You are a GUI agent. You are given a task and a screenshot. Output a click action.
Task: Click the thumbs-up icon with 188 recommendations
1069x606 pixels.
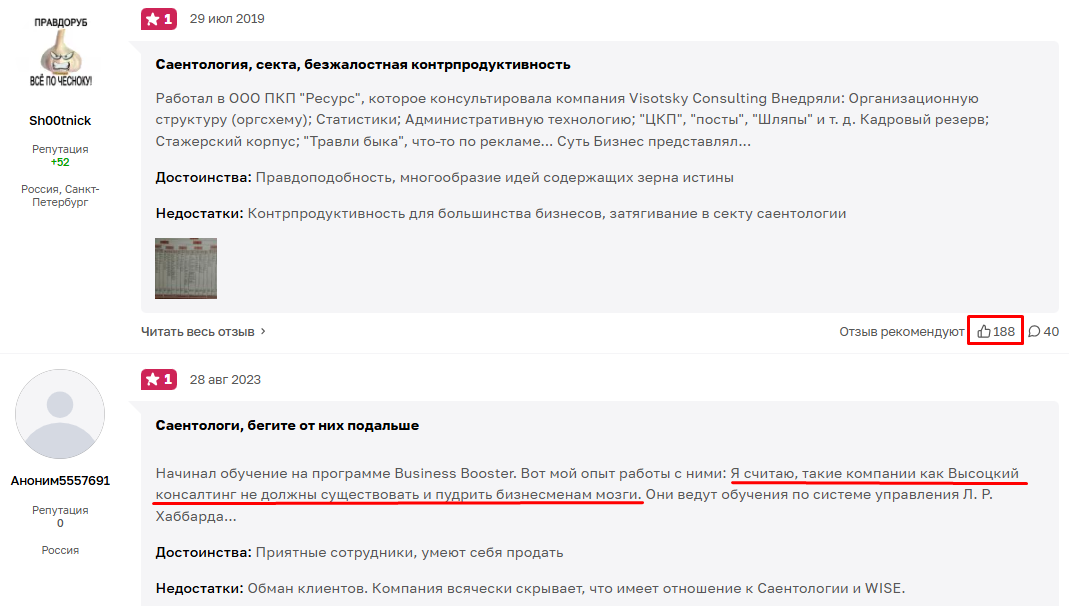(x=984, y=331)
